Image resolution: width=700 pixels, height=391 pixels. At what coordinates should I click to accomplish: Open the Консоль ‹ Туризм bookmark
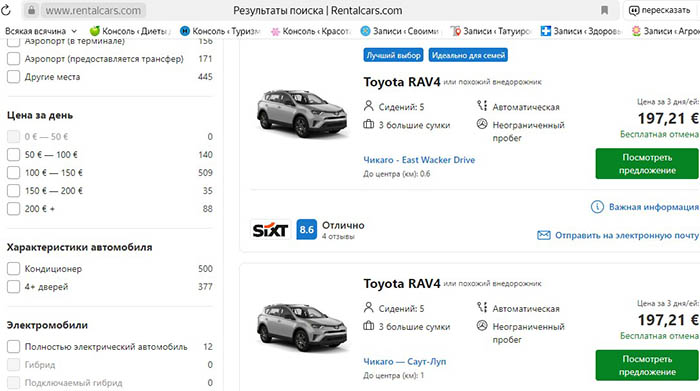pyautogui.click(x=220, y=31)
